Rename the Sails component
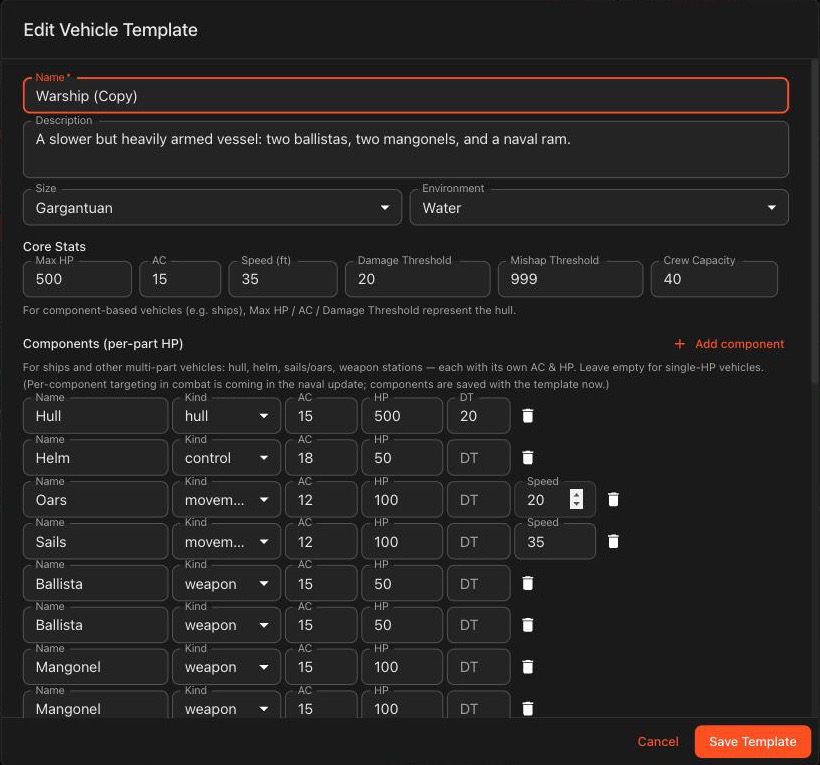Image resolution: width=820 pixels, height=765 pixels. pos(95,541)
